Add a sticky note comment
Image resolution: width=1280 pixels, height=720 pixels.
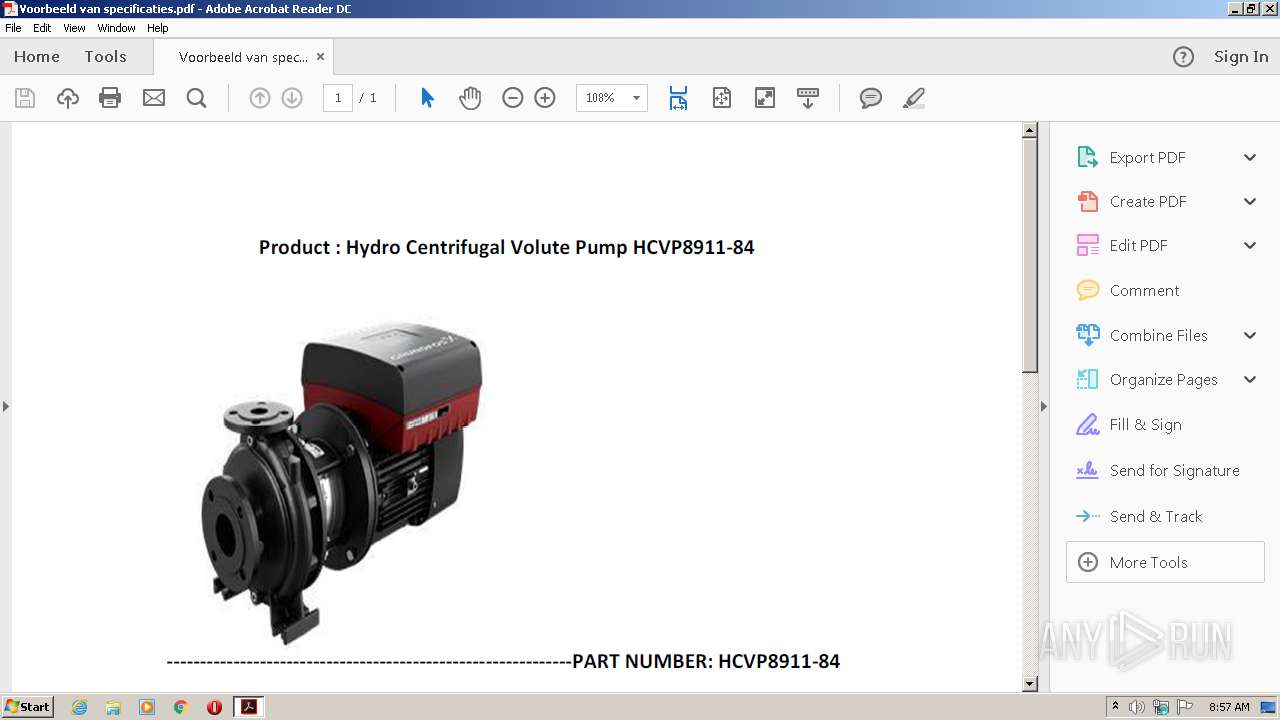[871, 98]
